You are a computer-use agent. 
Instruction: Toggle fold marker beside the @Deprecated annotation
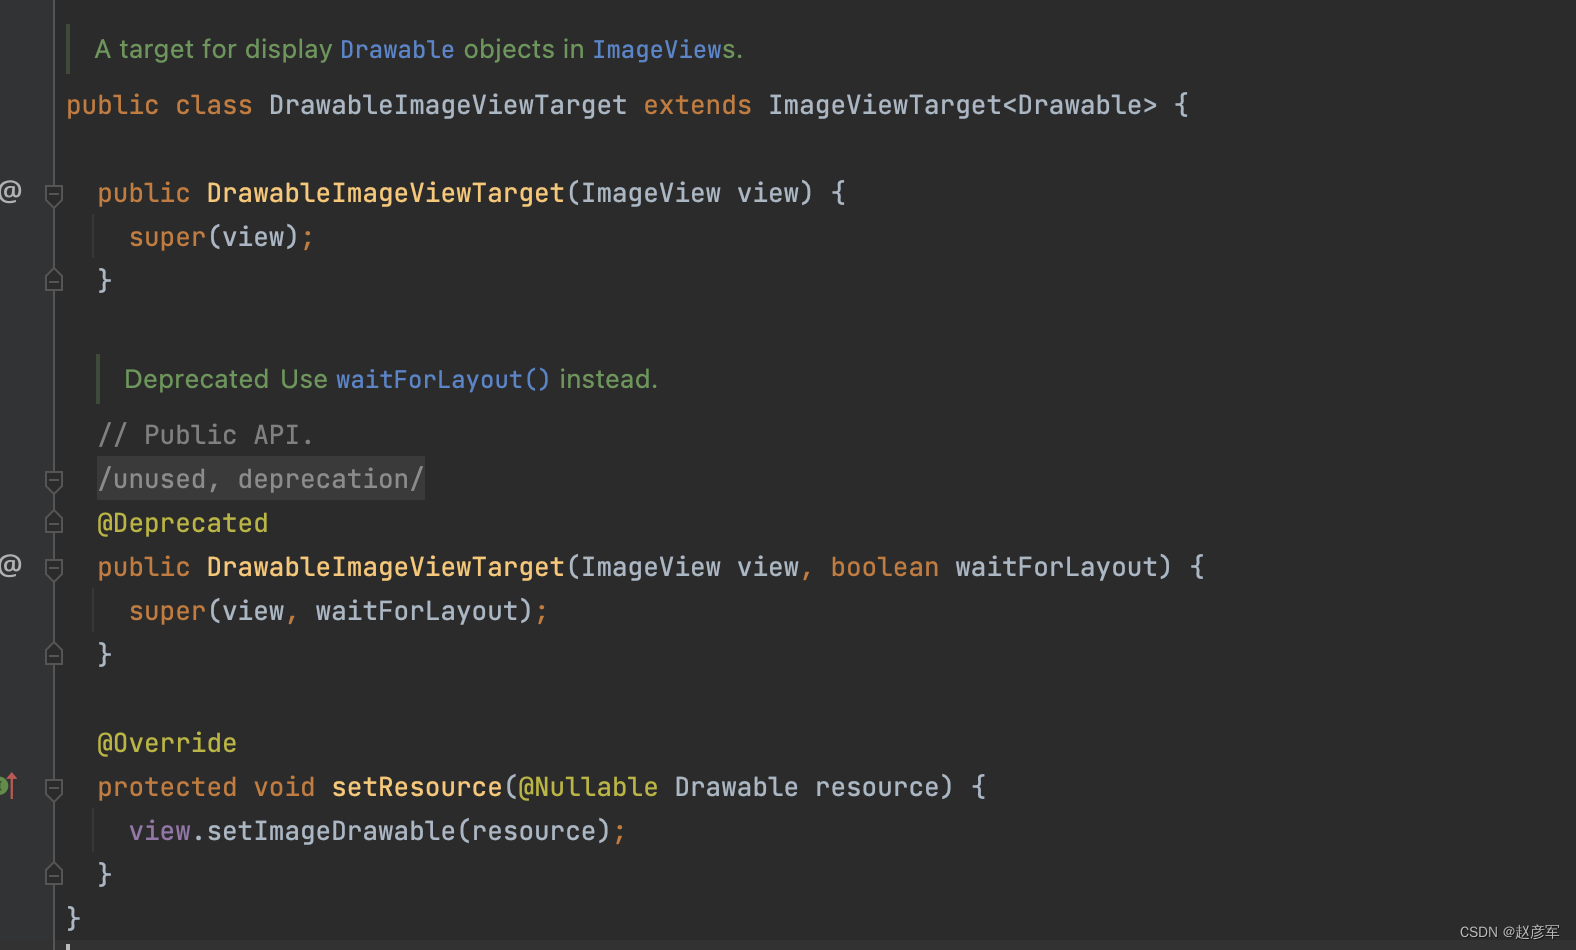pyautogui.click(x=54, y=522)
